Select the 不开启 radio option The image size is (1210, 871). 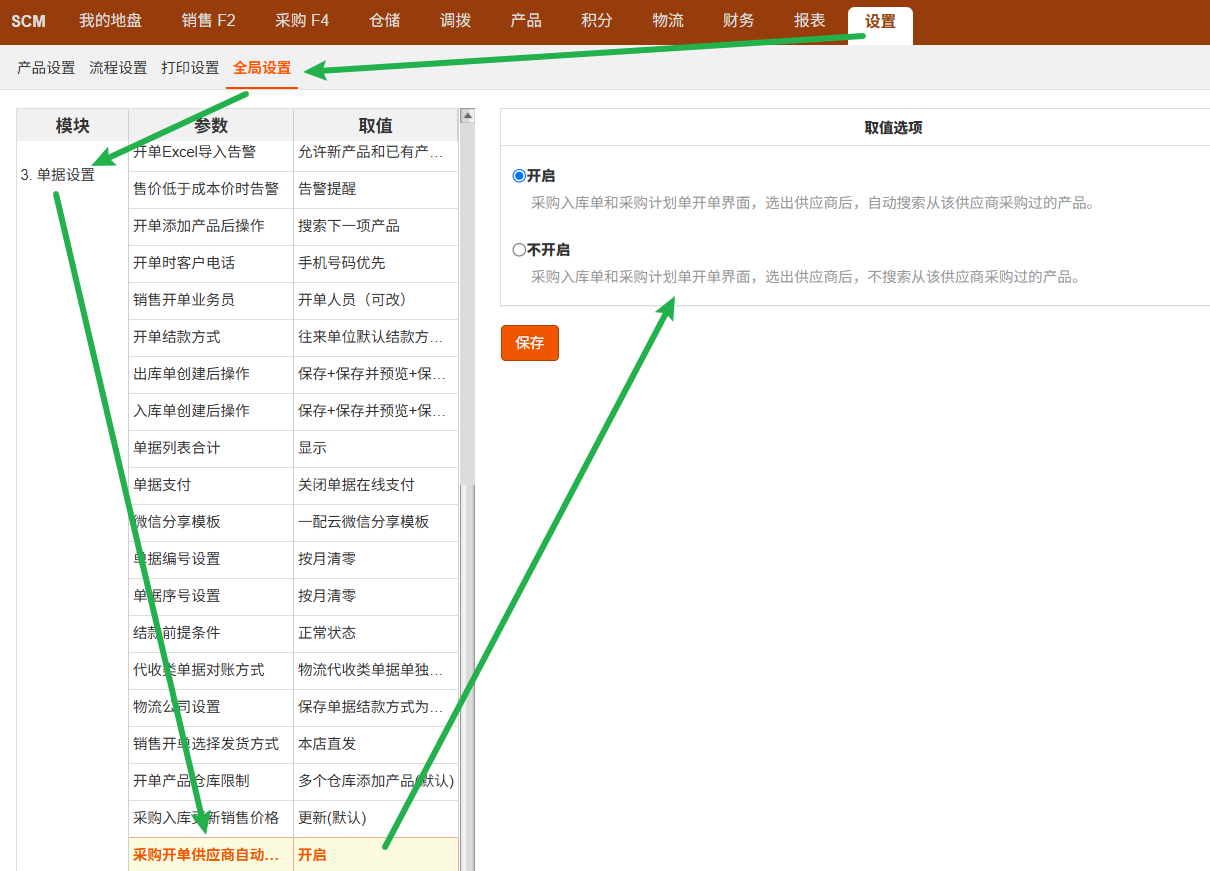tap(519, 250)
